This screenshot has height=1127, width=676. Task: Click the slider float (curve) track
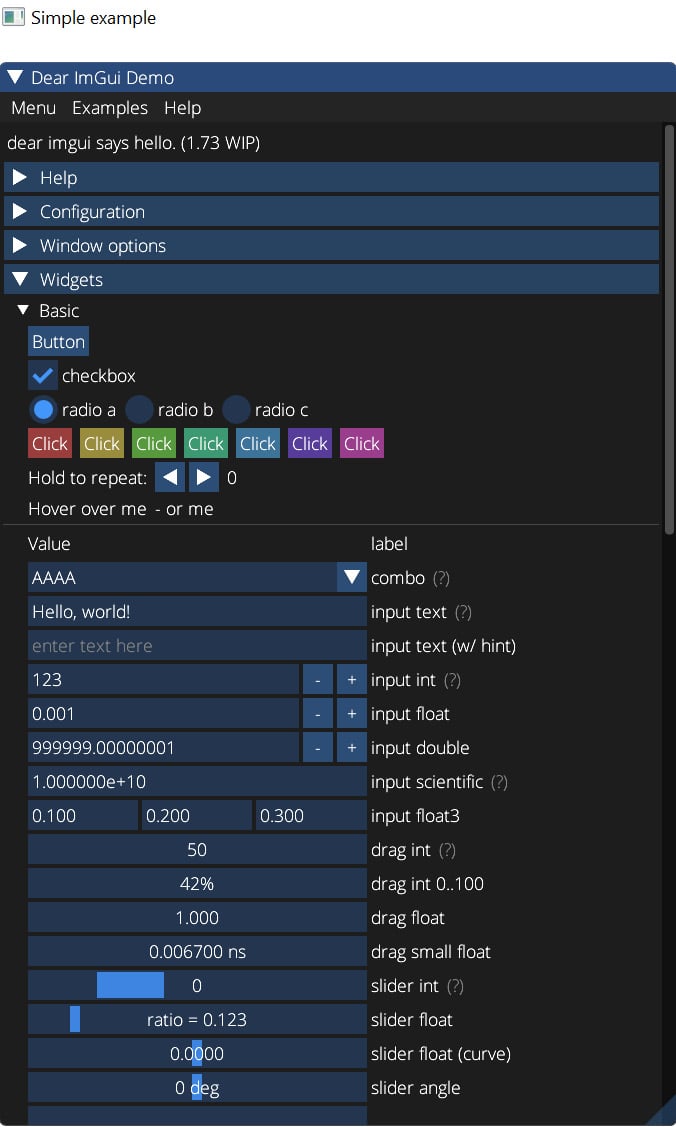click(x=198, y=1054)
